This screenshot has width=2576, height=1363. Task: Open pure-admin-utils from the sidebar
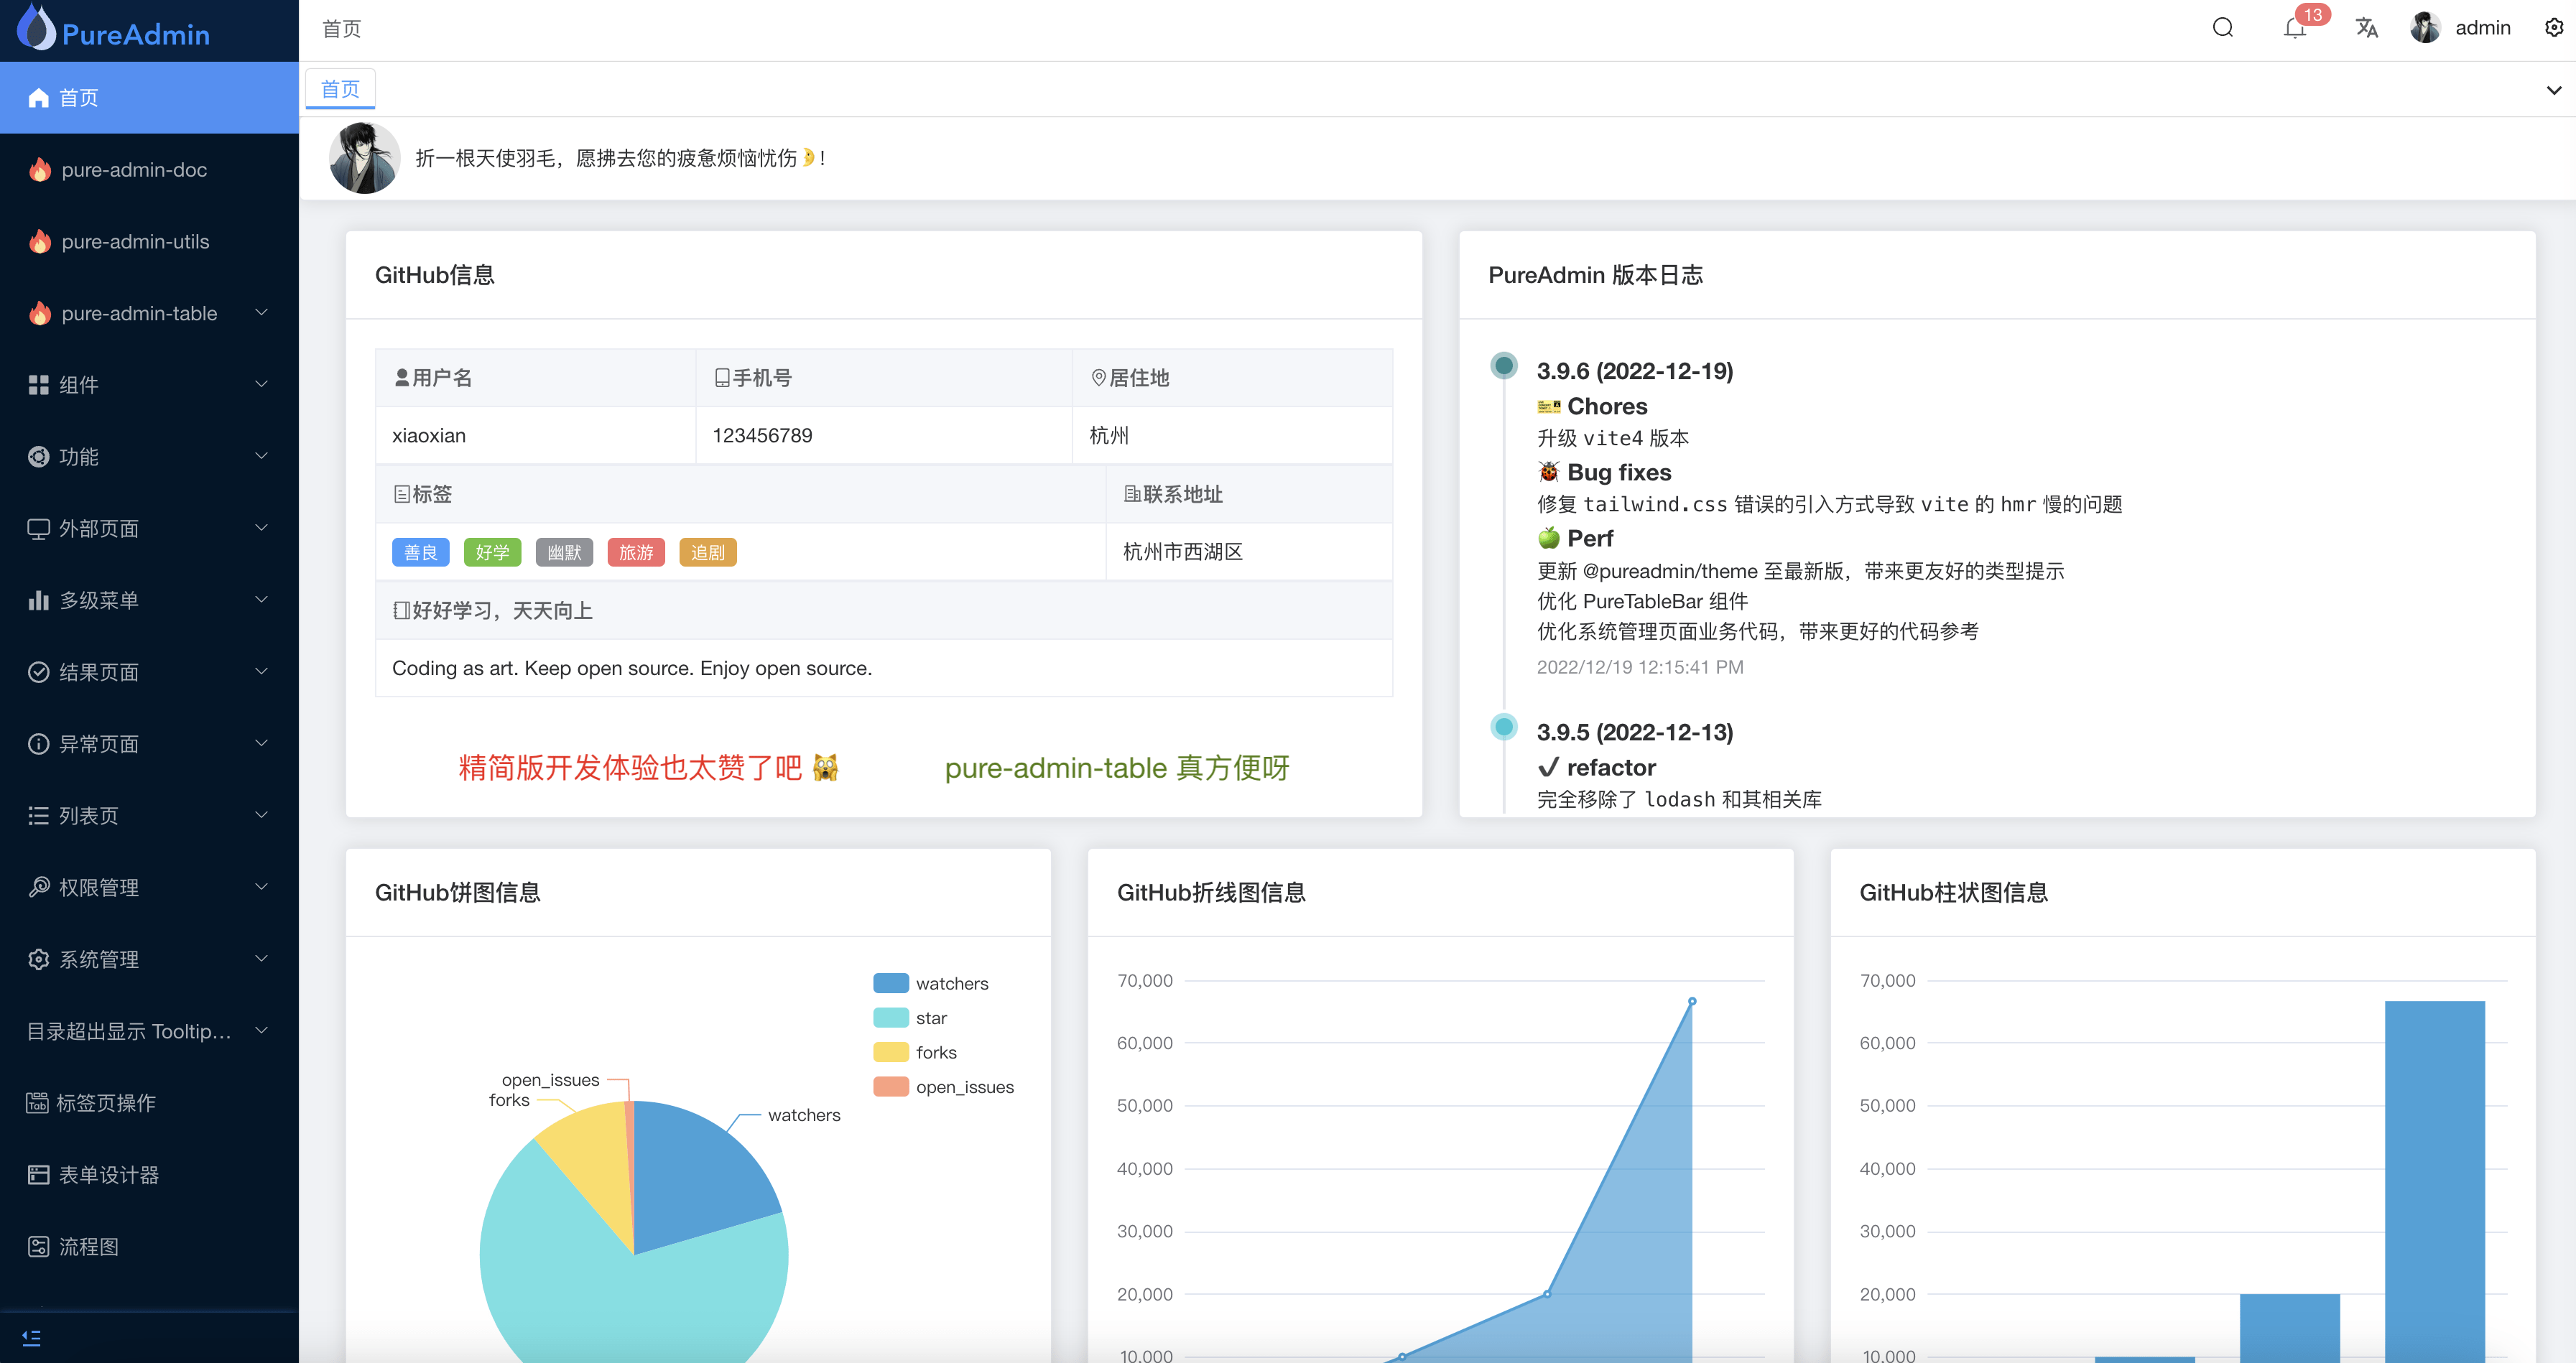pos(150,241)
